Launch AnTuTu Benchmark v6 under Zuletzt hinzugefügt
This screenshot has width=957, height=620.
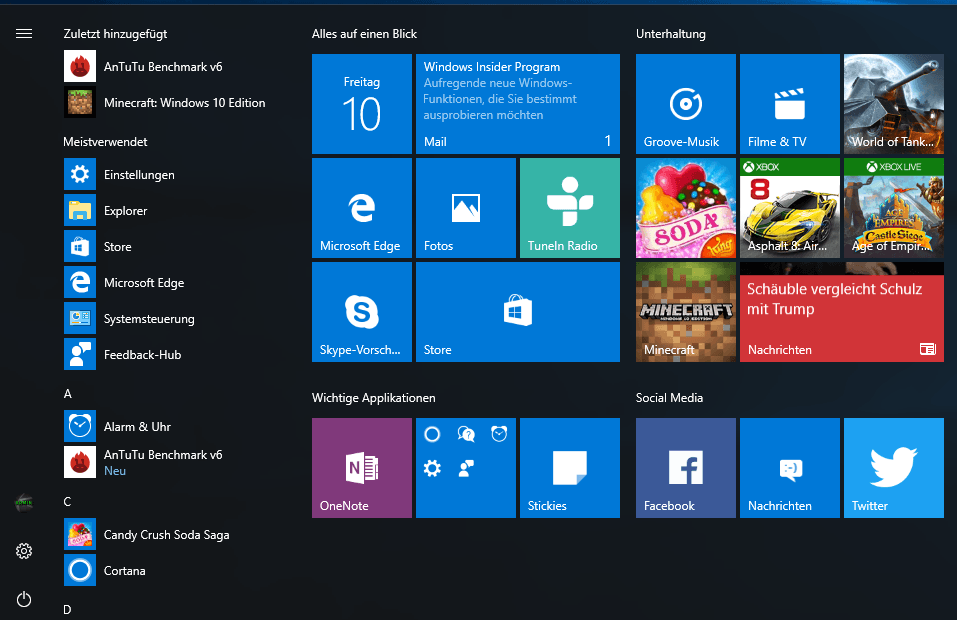tap(165, 67)
